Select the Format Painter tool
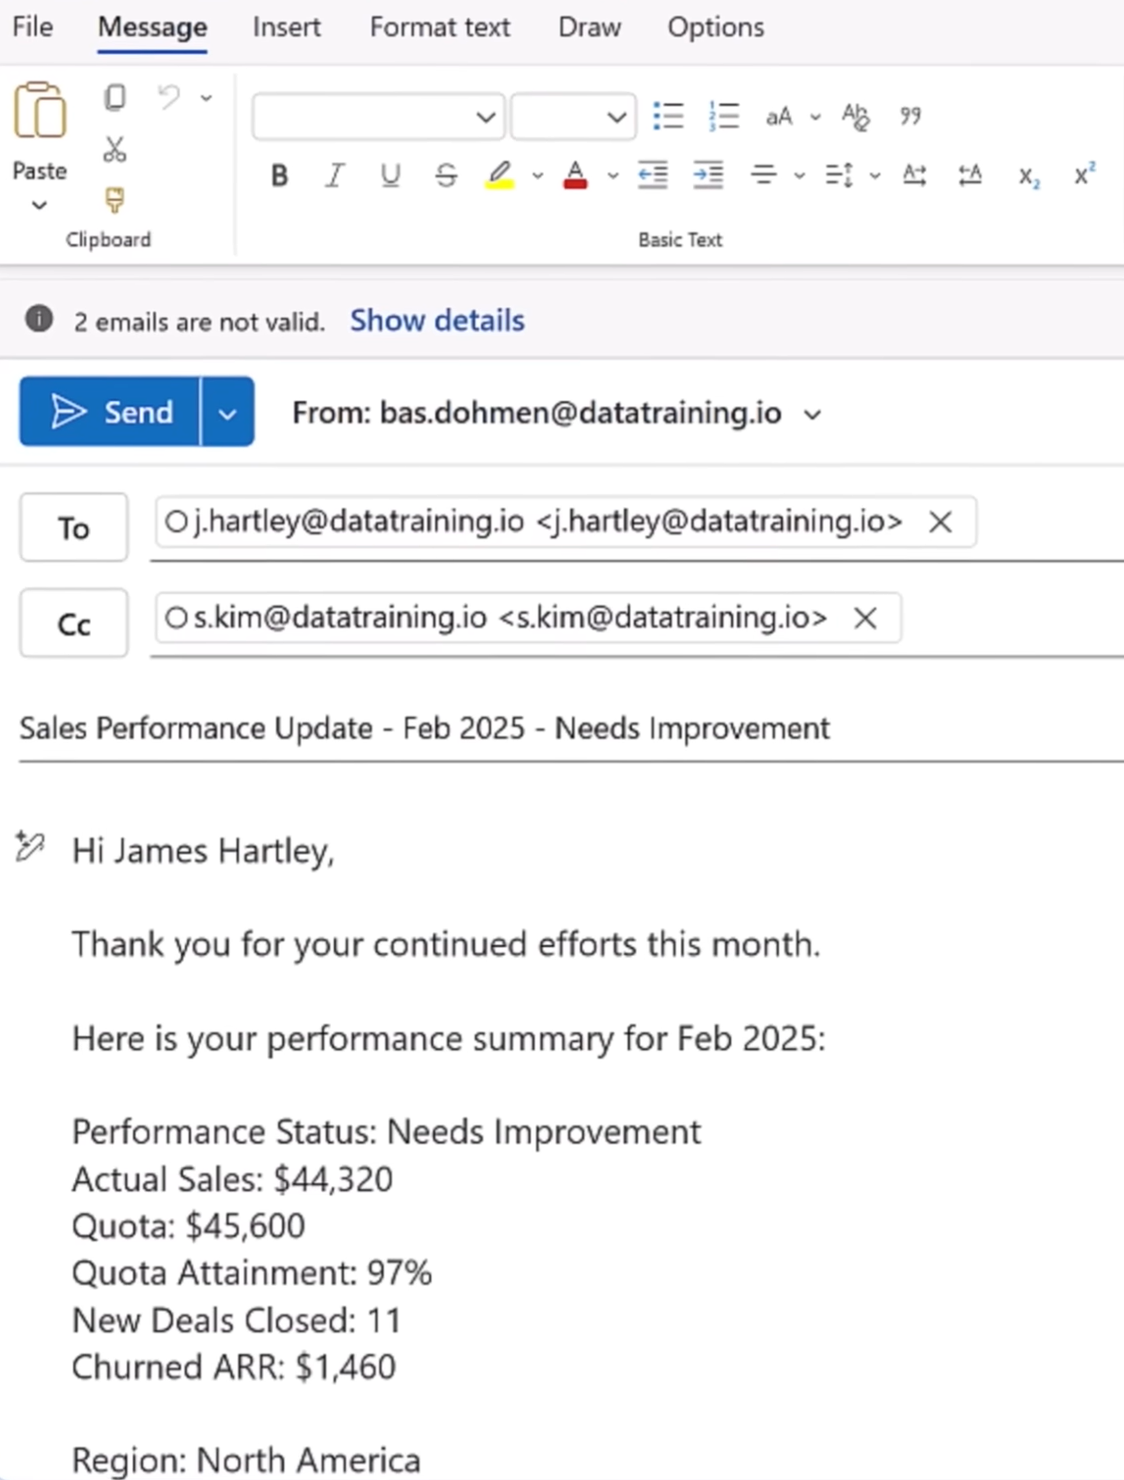Image resolution: width=1124 pixels, height=1480 pixels. pyautogui.click(x=115, y=200)
